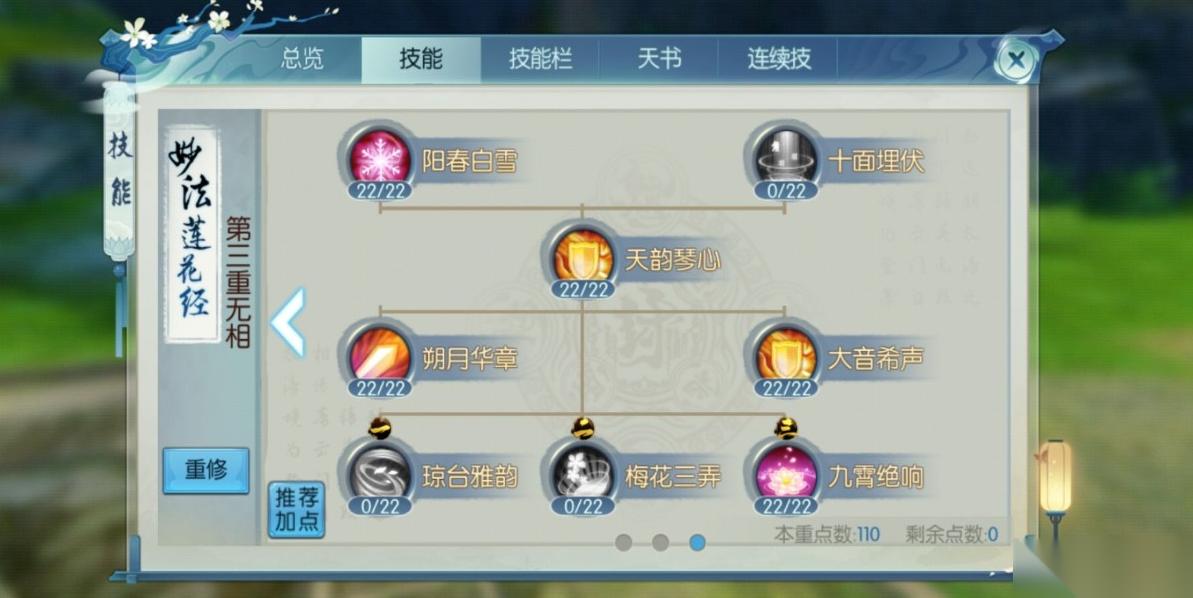
Task: Select the third active page dot
Action: pos(697,542)
